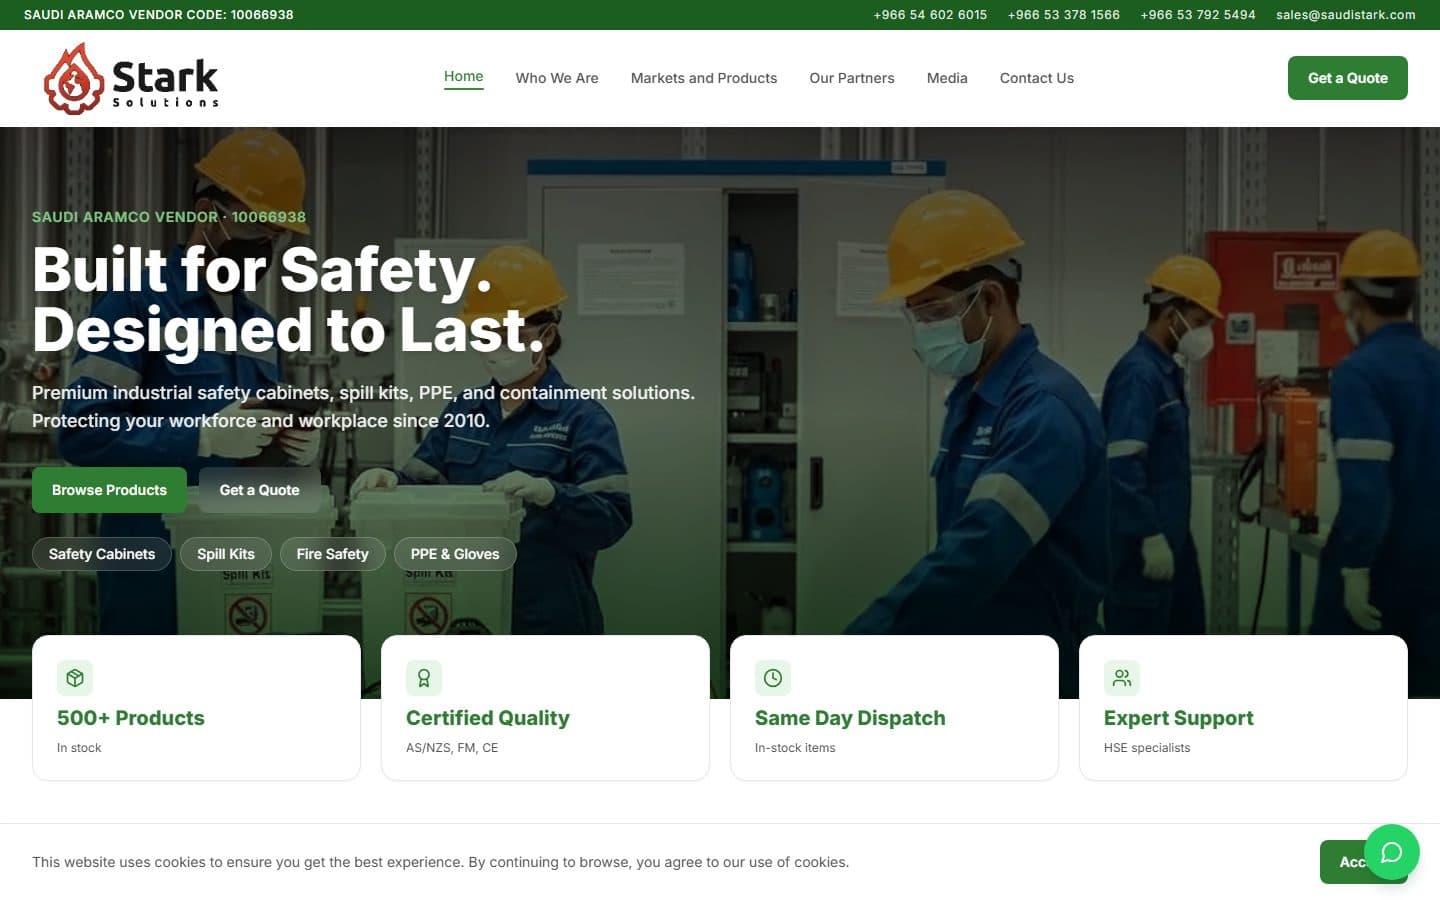Image resolution: width=1440 pixels, height=900 pixels.
Task: Click 'AS/NZS, FM, CE' subtitle text
Action: pyautogui.click(x=452, y=748)
